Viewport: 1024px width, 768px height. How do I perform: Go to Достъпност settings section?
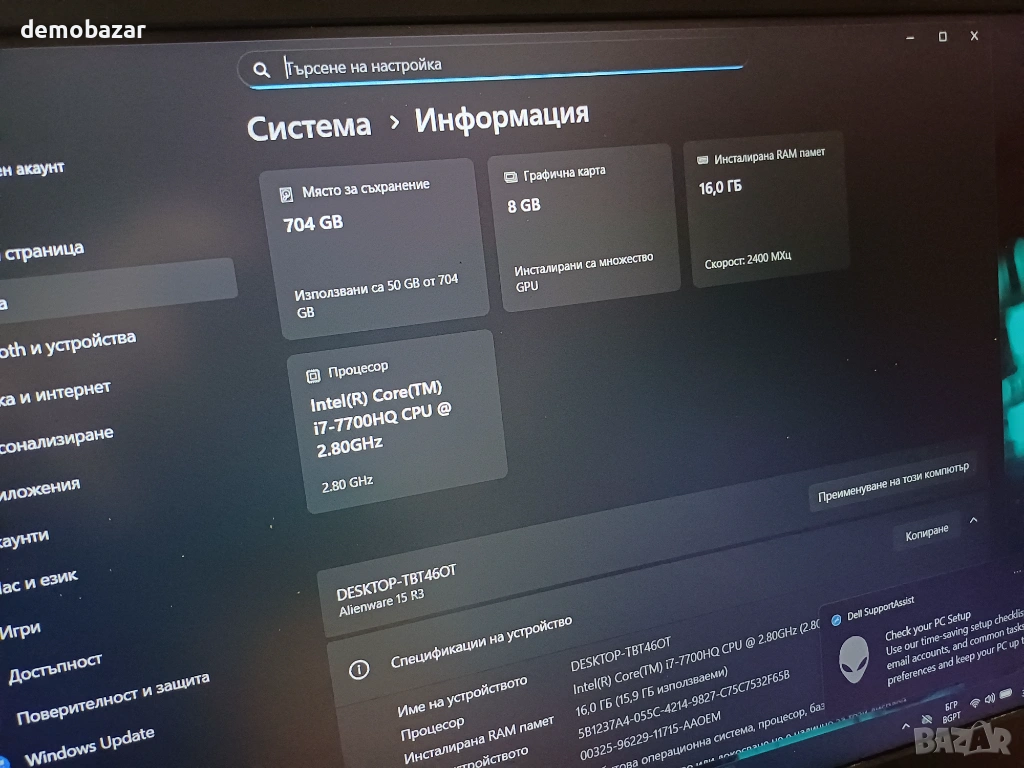click(x=55, y=666)
